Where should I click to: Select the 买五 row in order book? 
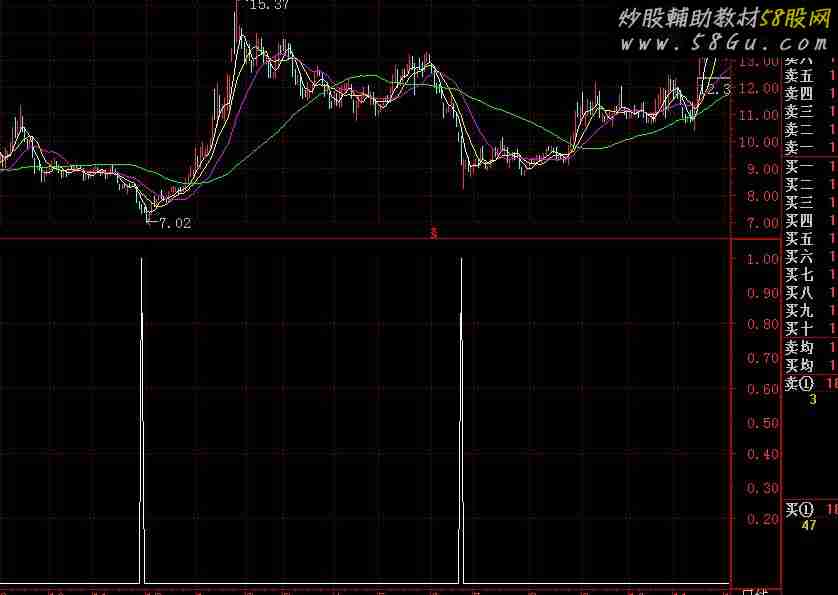click(x=810, y=239)
